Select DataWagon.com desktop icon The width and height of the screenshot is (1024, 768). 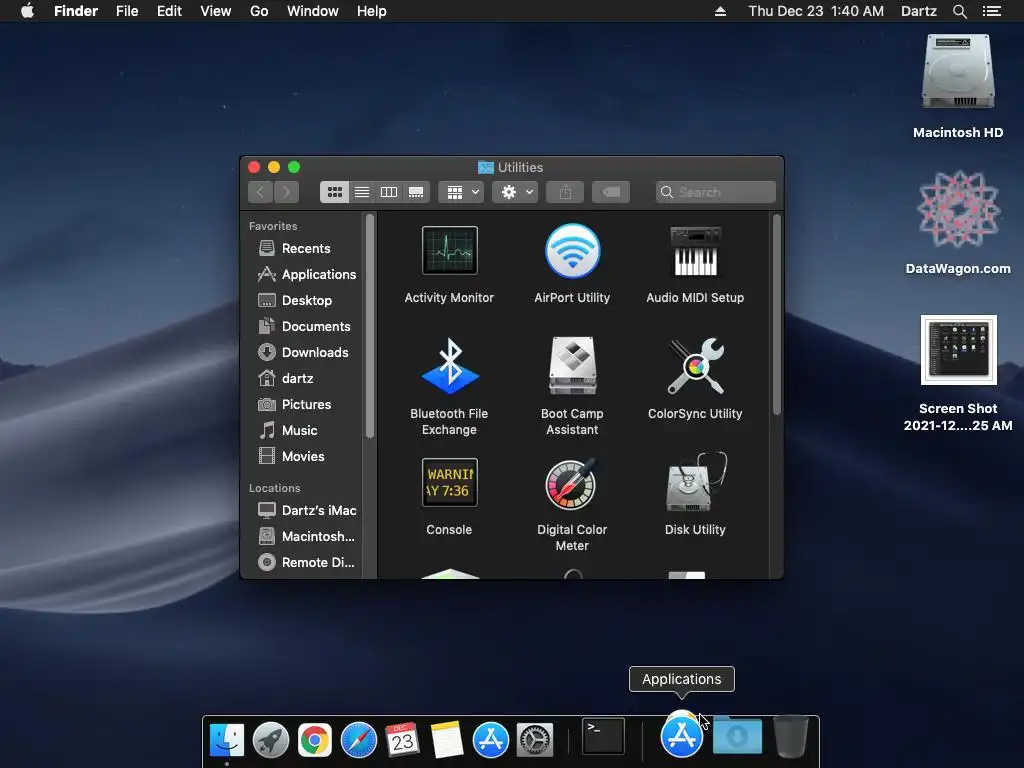[958, 209]
